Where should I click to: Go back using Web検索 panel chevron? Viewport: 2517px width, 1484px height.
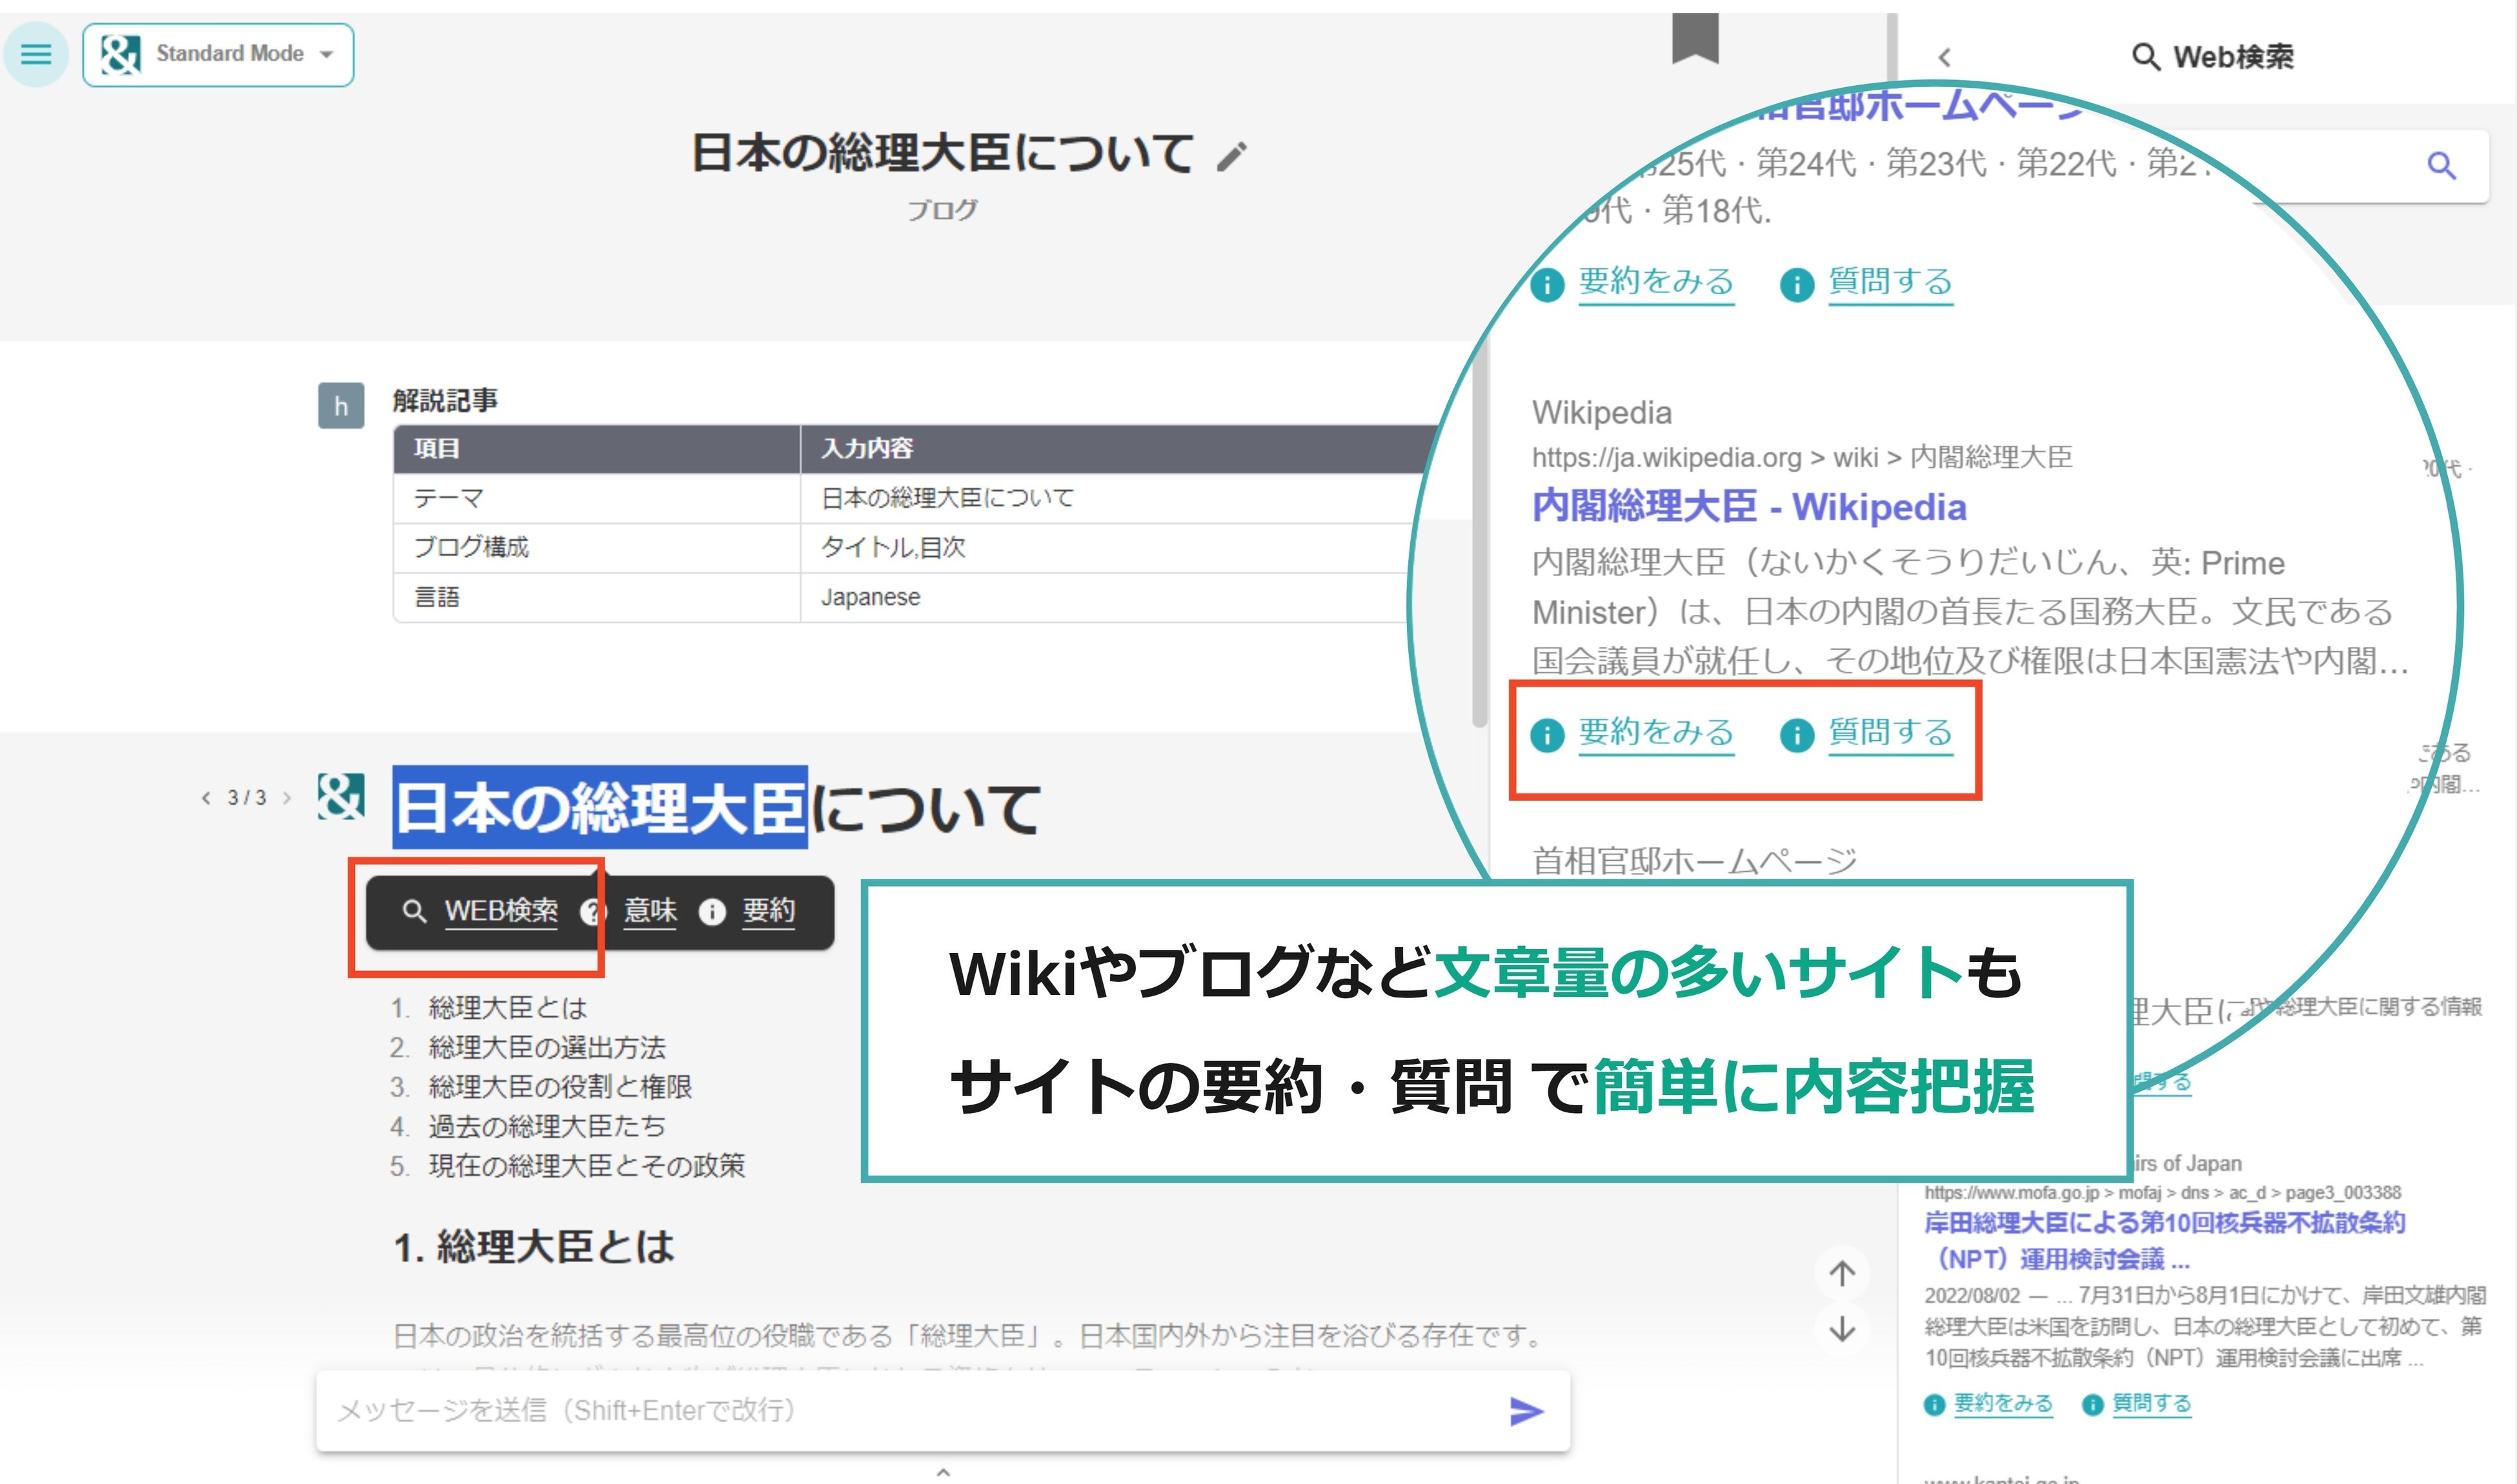1944,58
